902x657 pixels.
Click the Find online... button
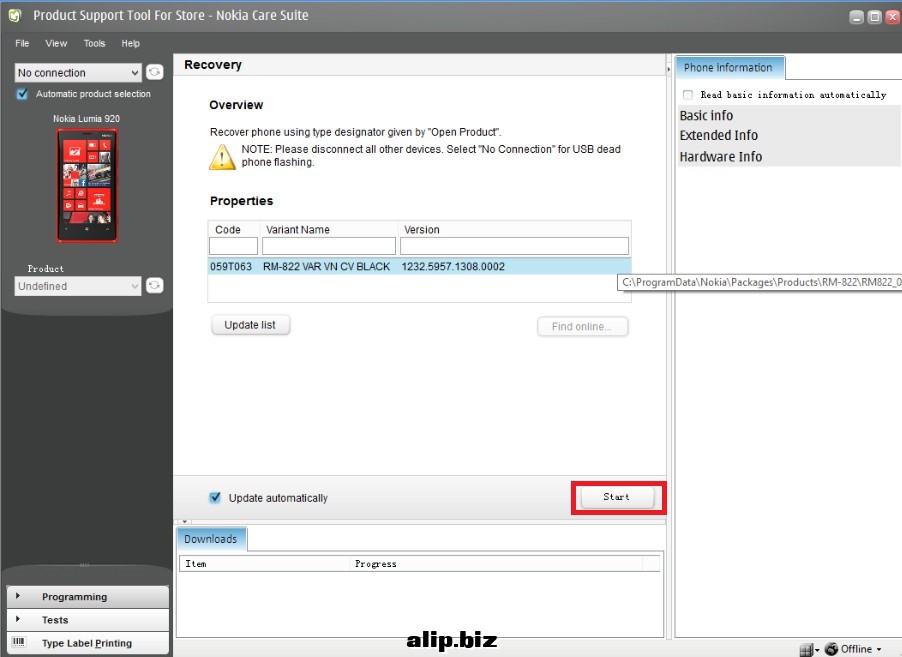click(x=582, y=327)
